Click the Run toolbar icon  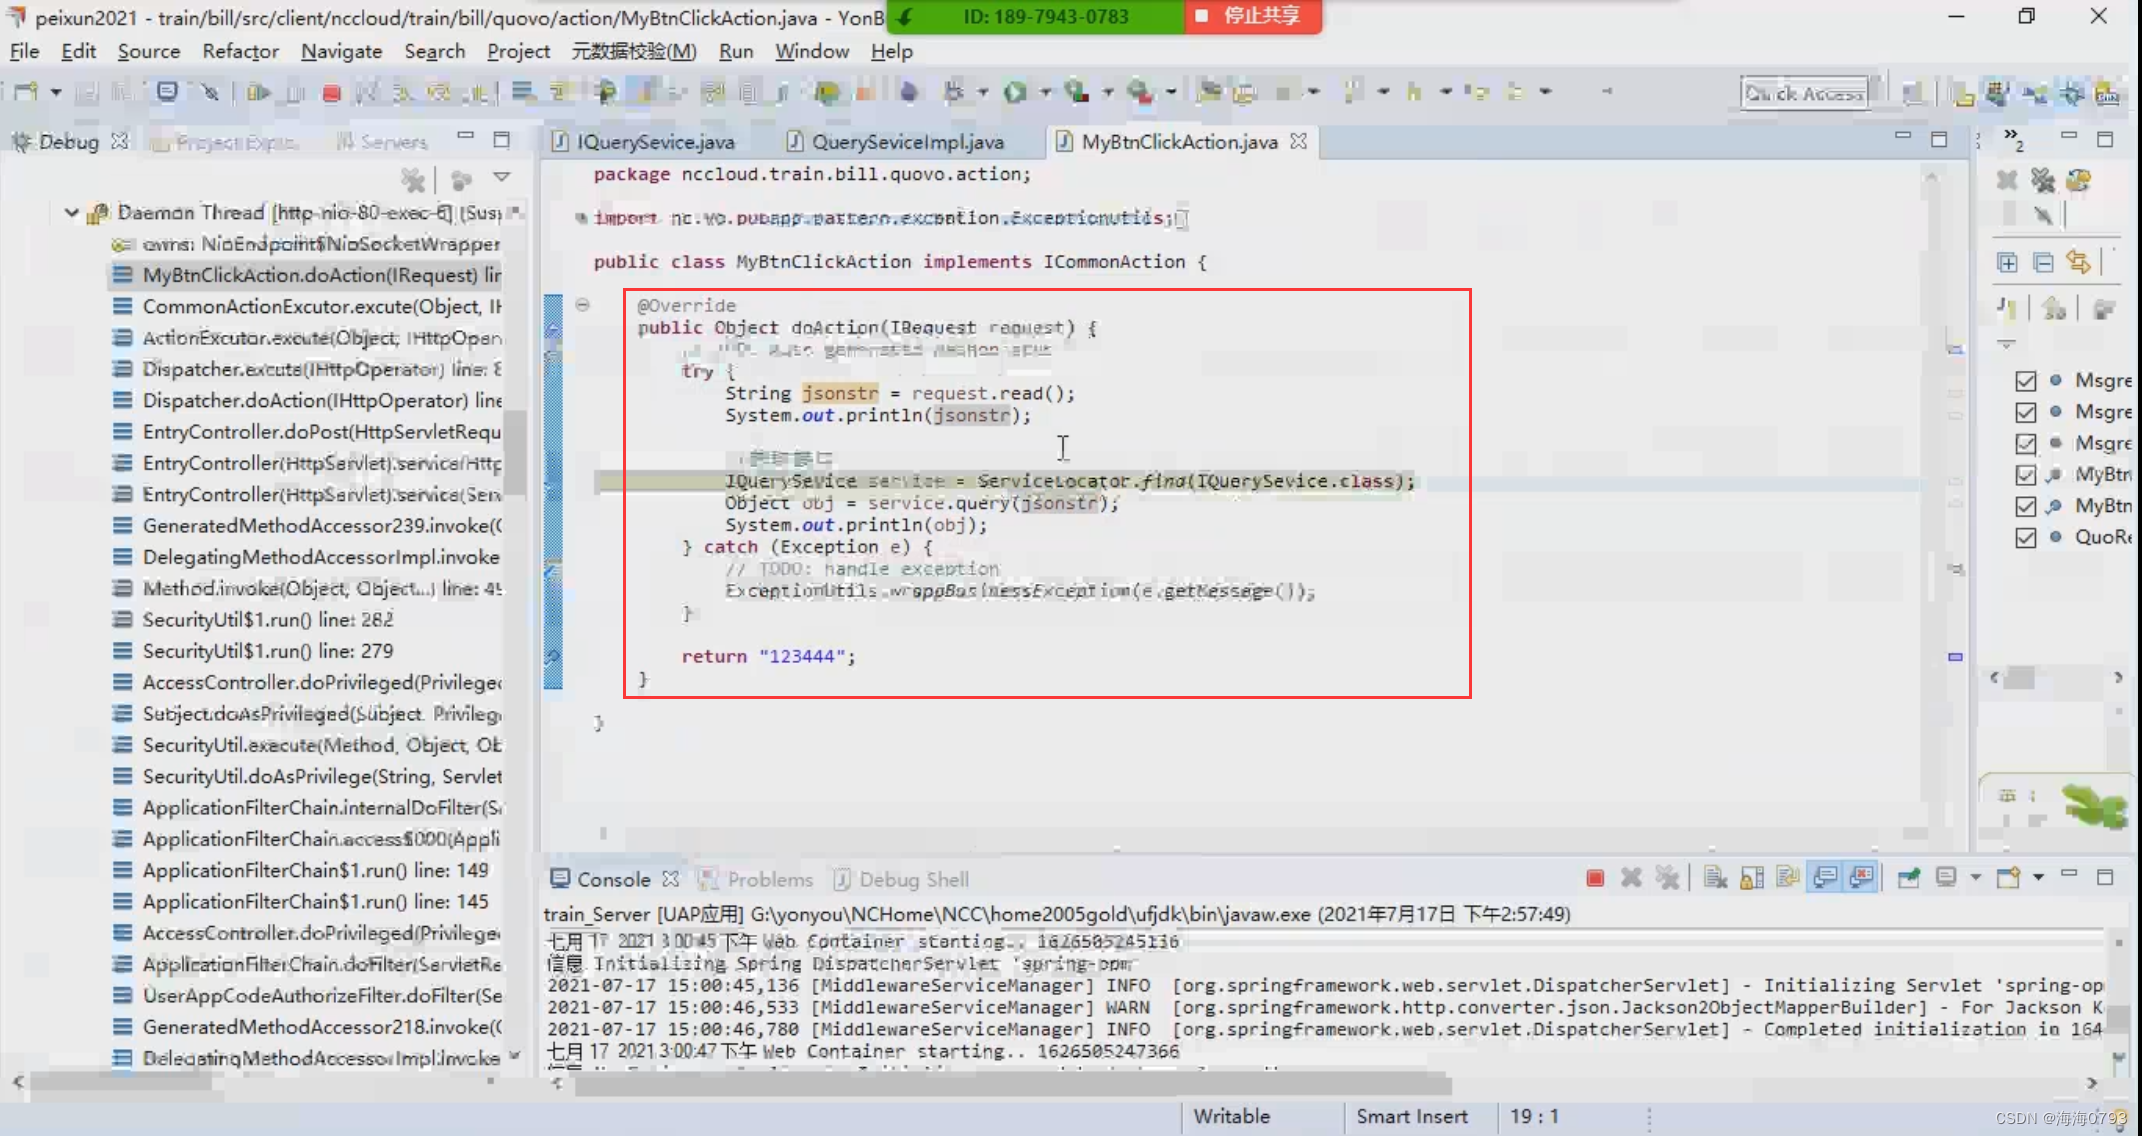tap(1015, 93)
